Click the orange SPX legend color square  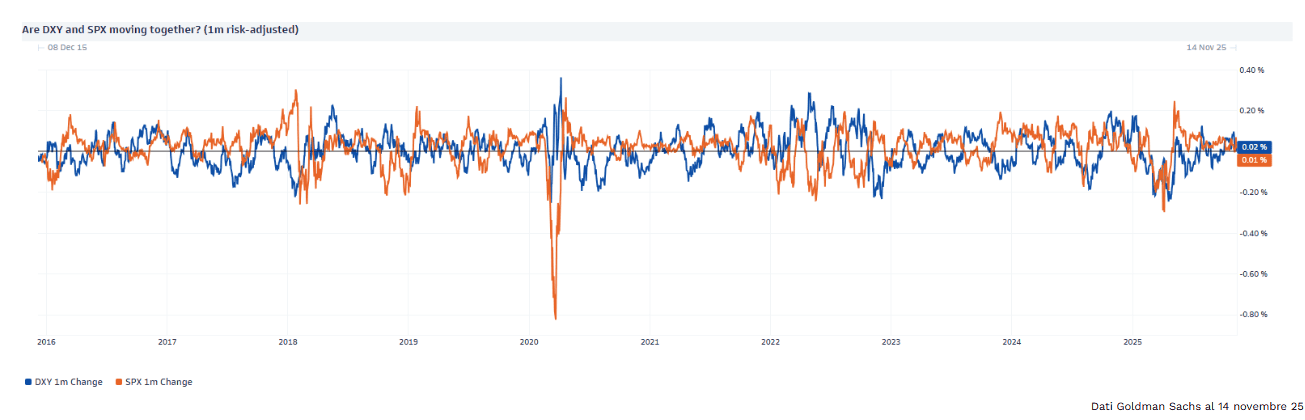click(x=117, y=382)
